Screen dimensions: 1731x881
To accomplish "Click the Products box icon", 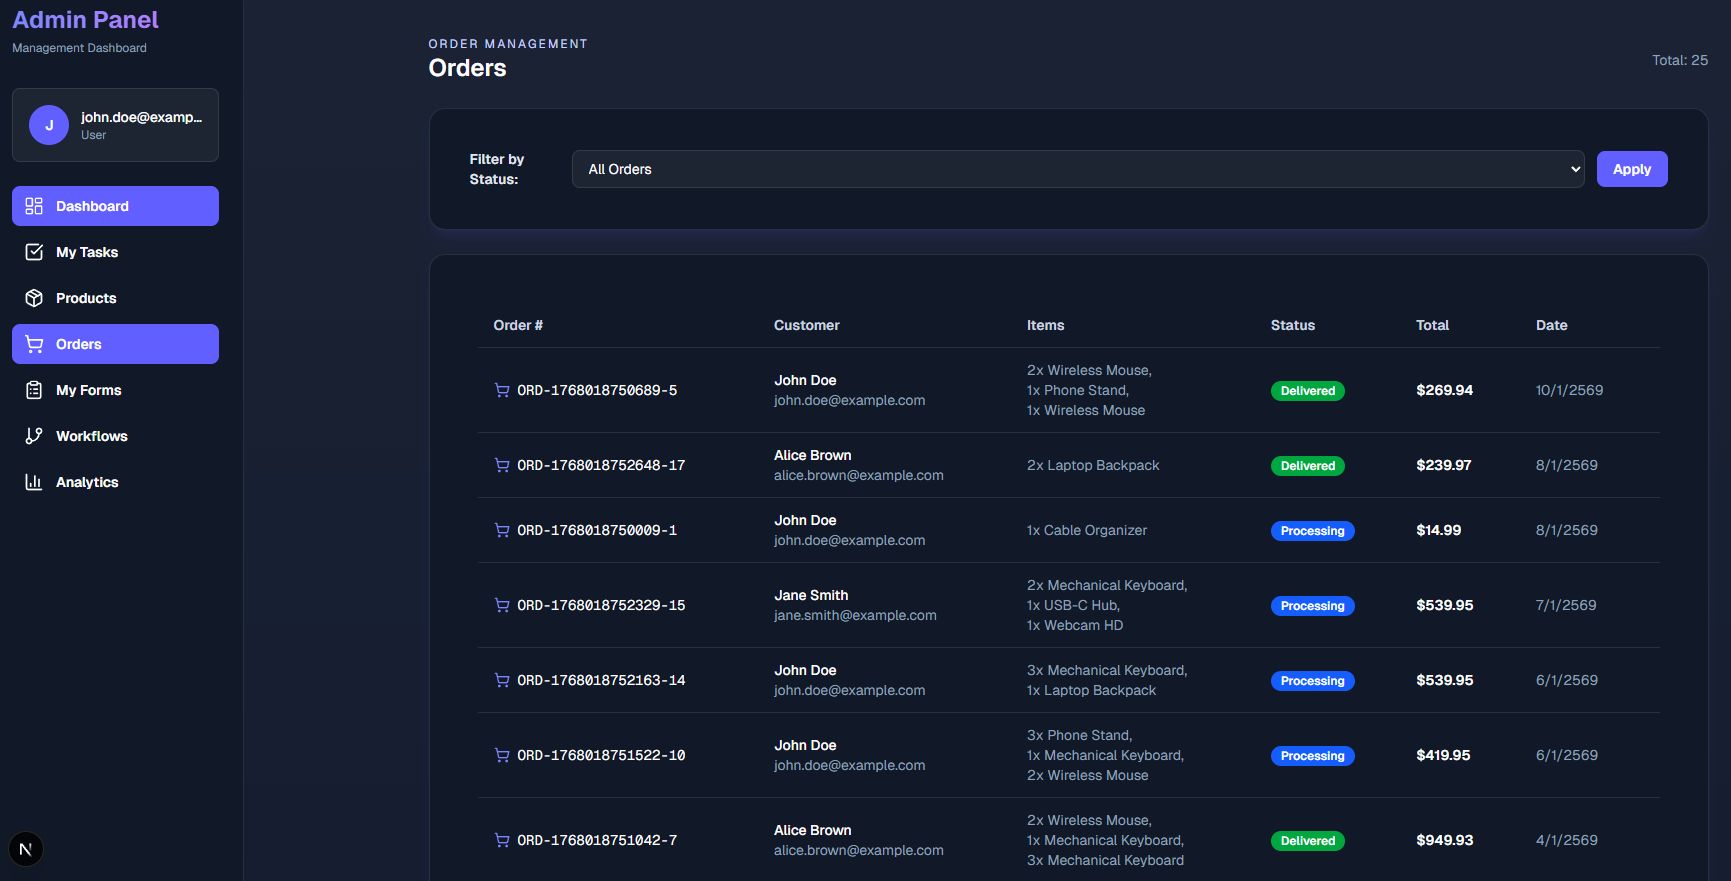I will coord(34,298).
